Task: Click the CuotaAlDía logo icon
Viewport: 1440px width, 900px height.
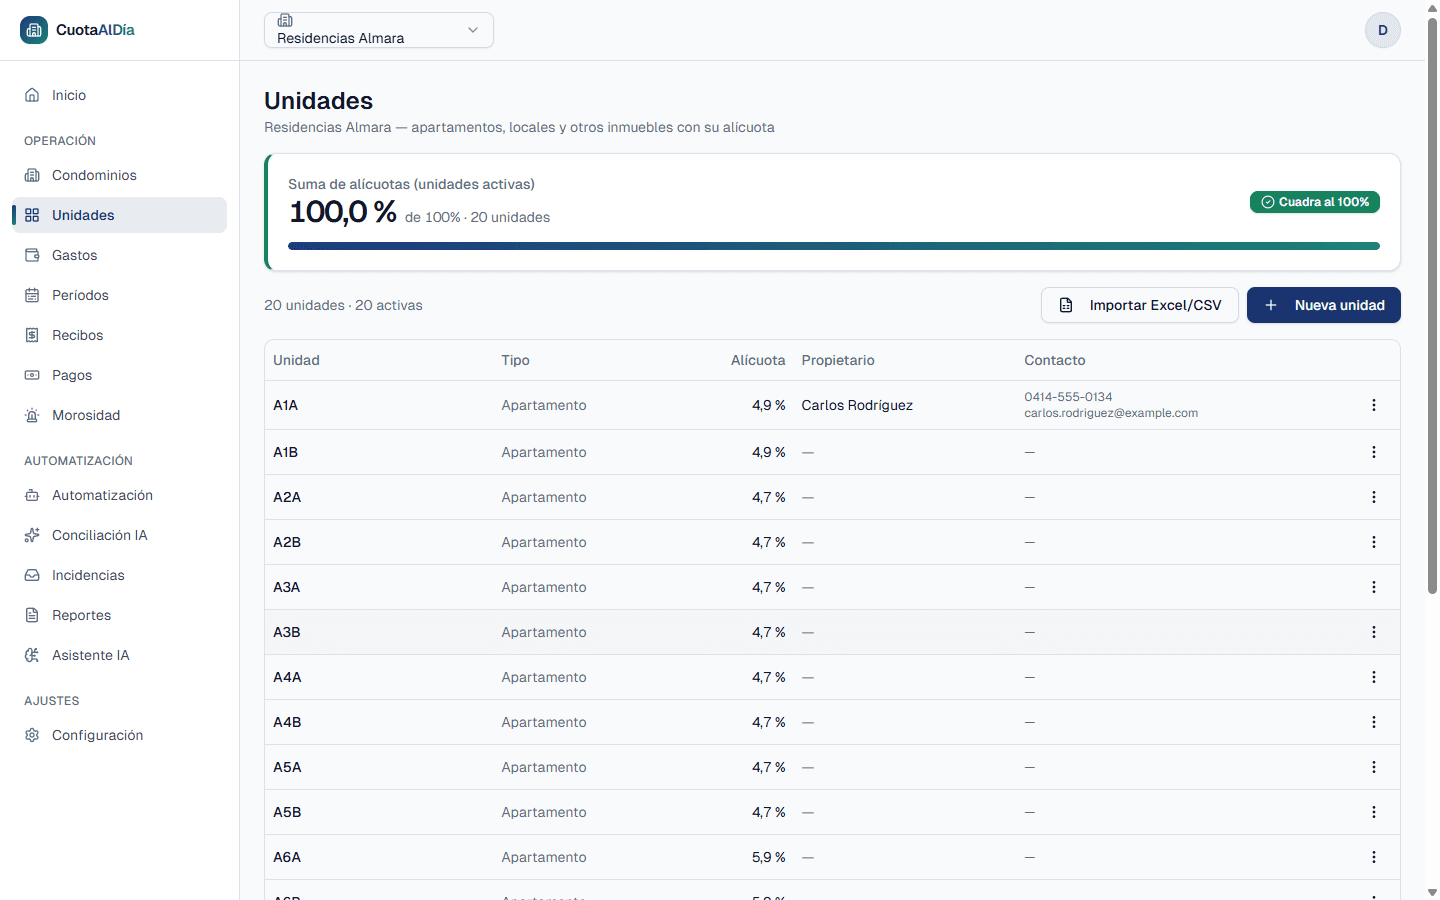Action: 34,30
